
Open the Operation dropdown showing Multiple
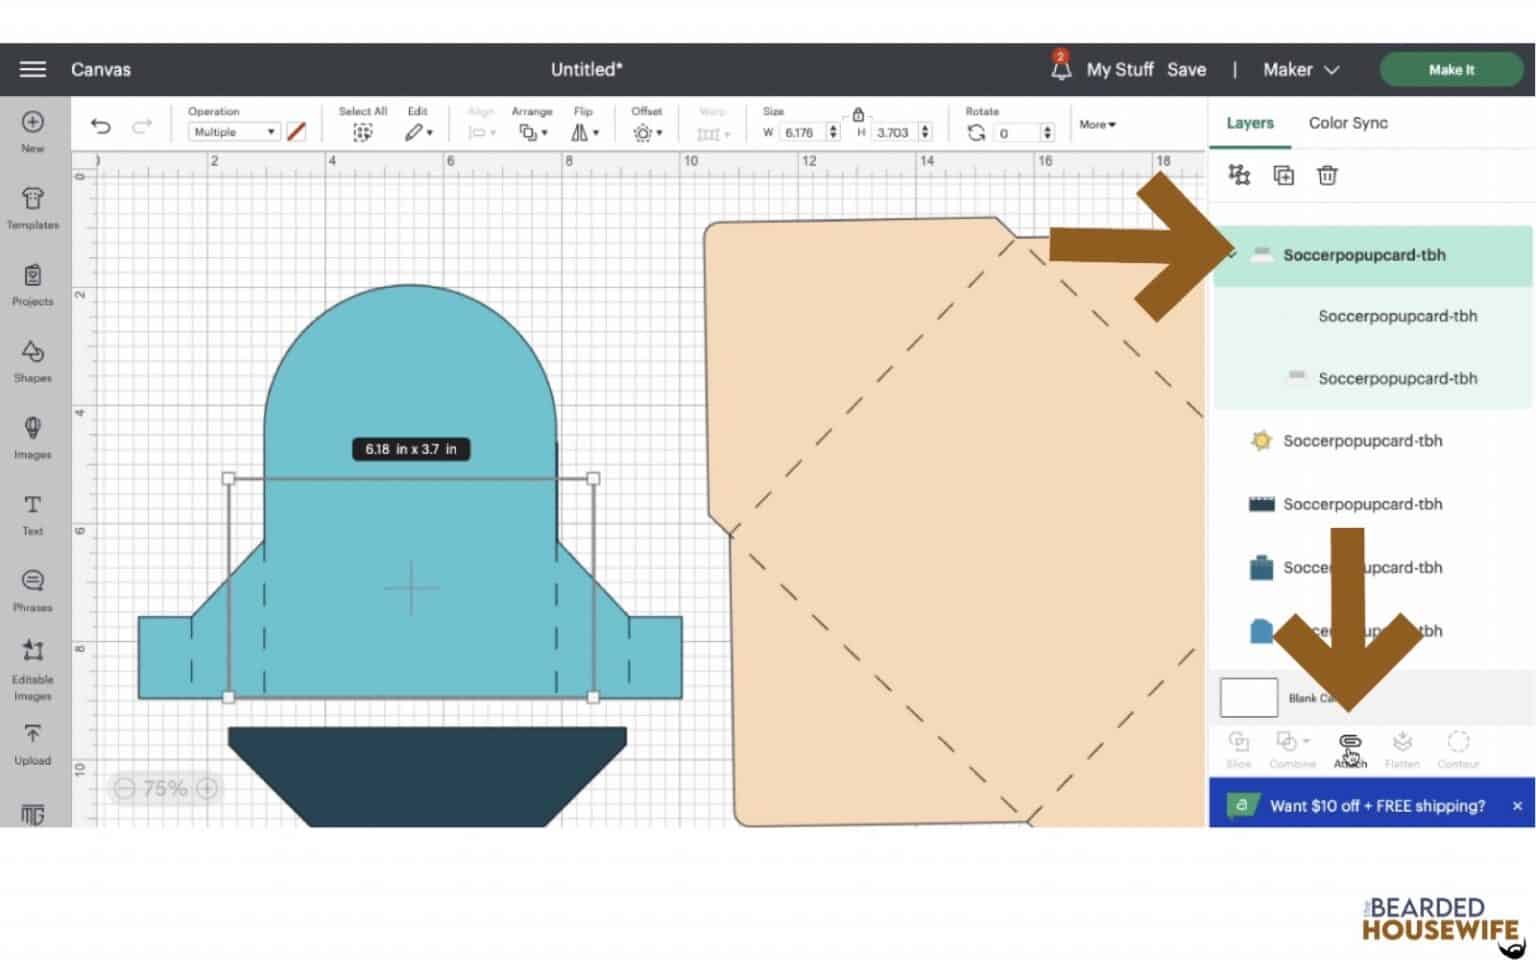pyautogui.click(x=234, y=132)
